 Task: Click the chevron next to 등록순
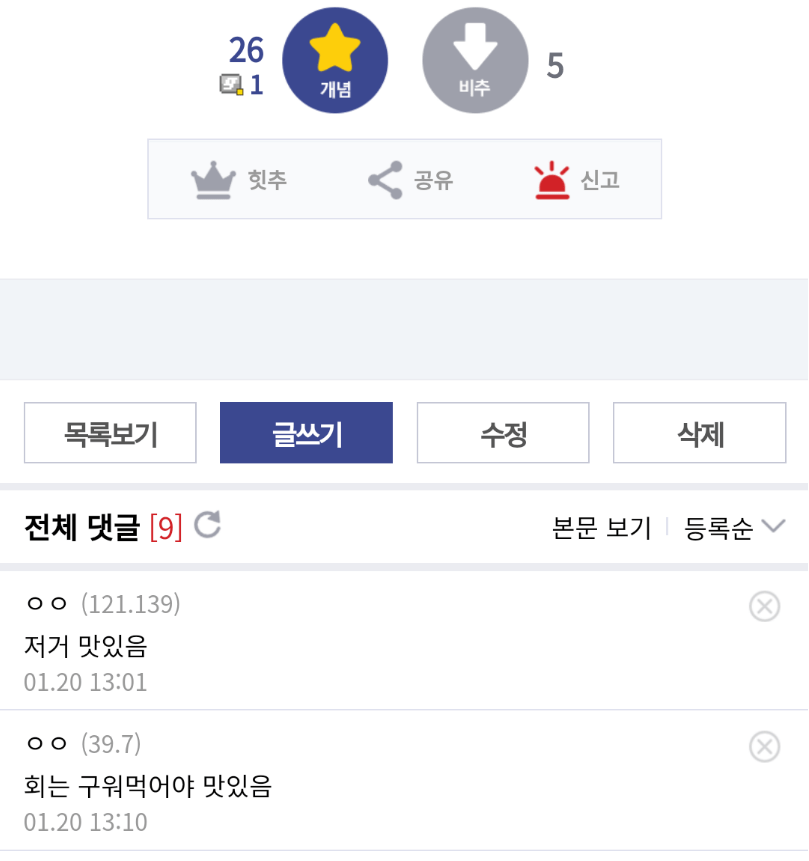click(x=774, y=526)
